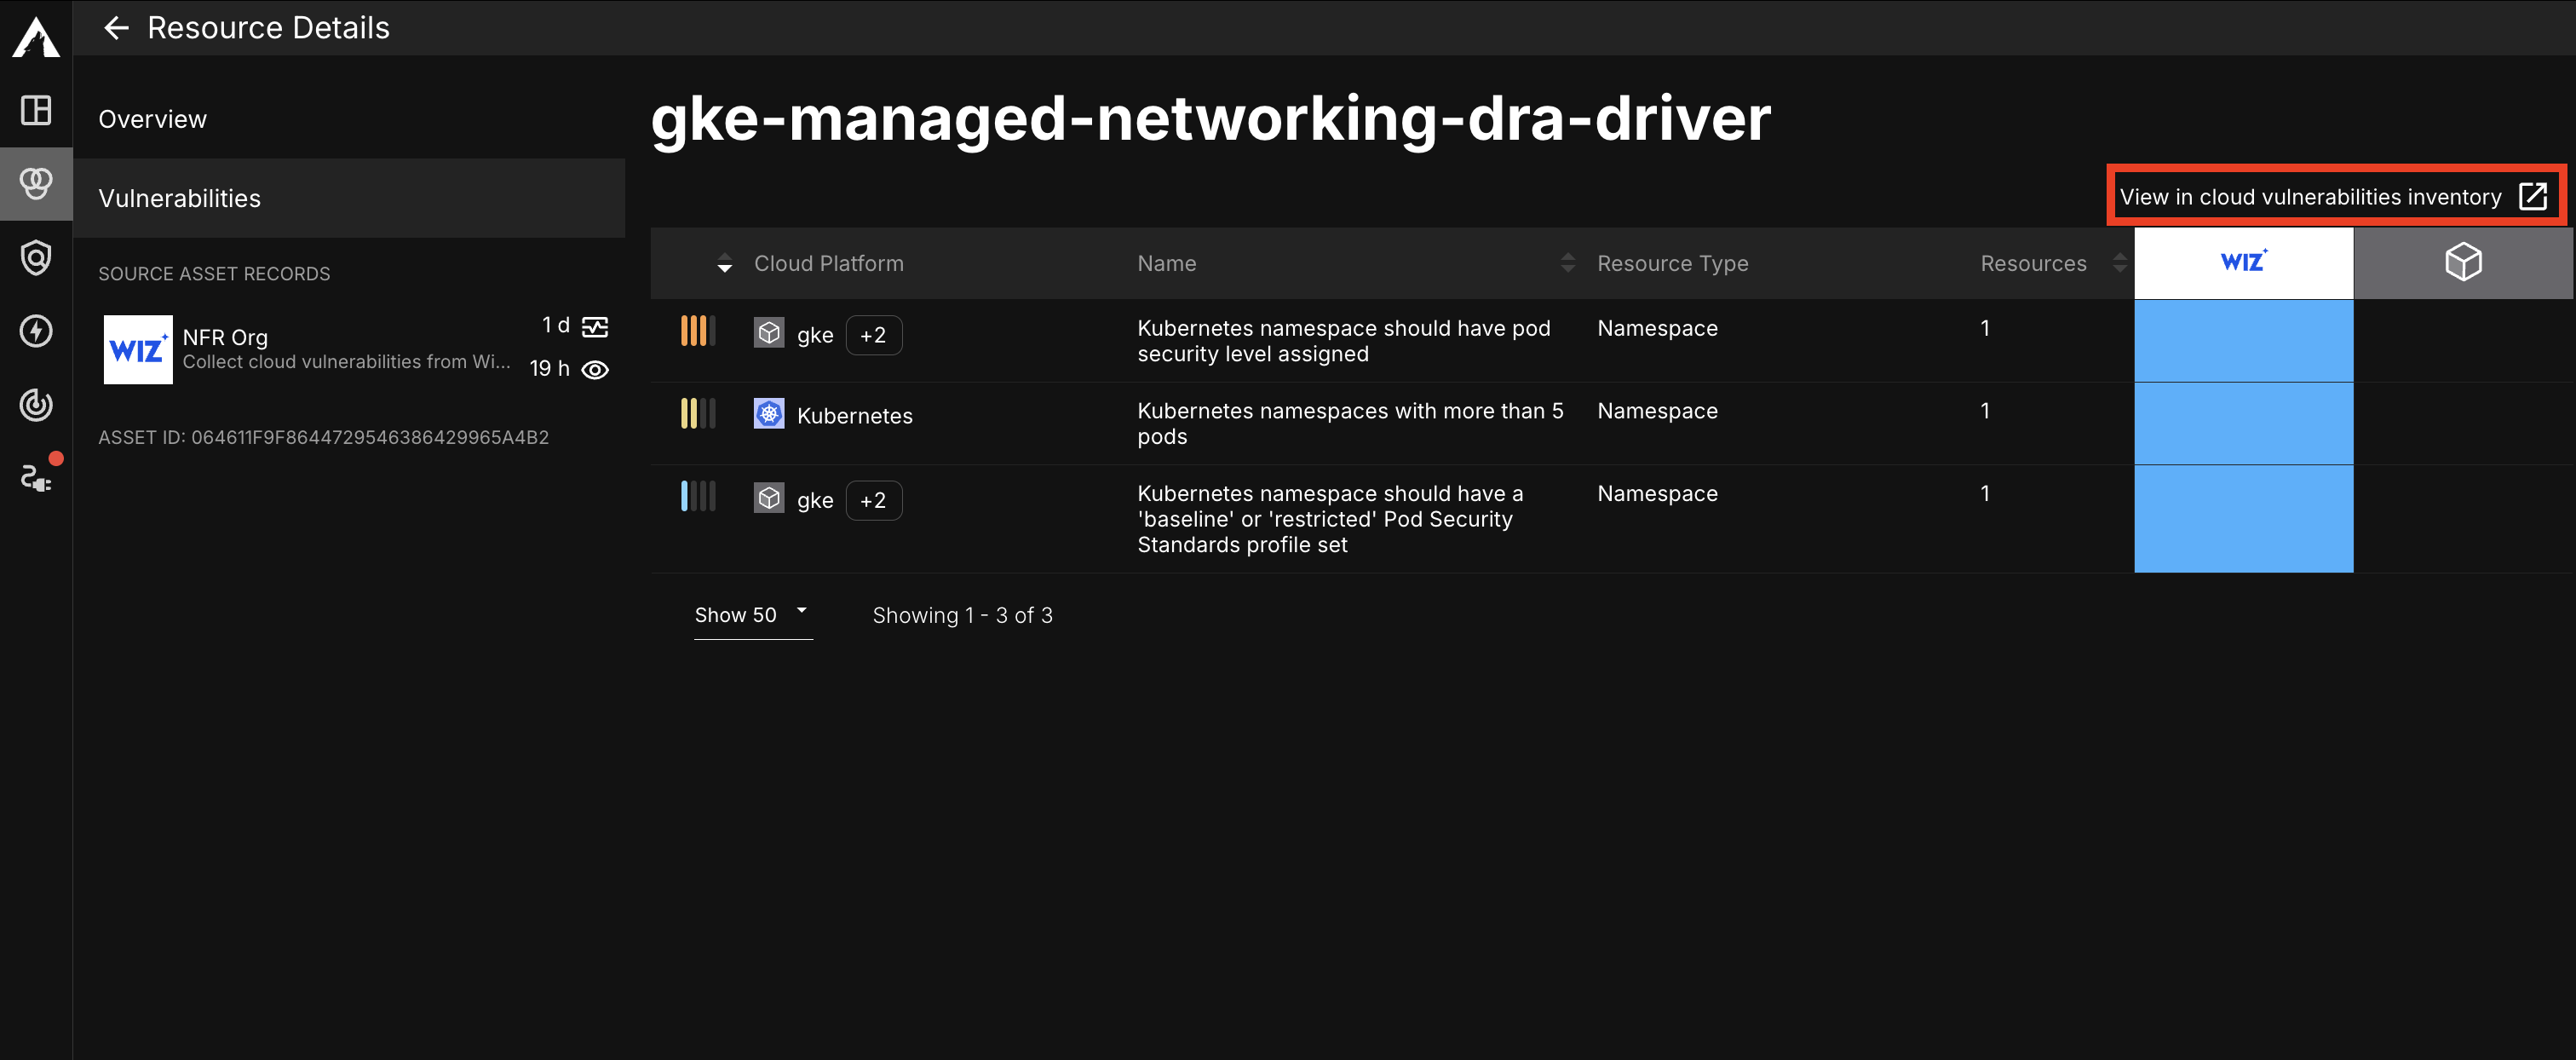Click the Armis logo icon
Viewport: 2576px width, 1060px height.
click(x=36, y=36)
